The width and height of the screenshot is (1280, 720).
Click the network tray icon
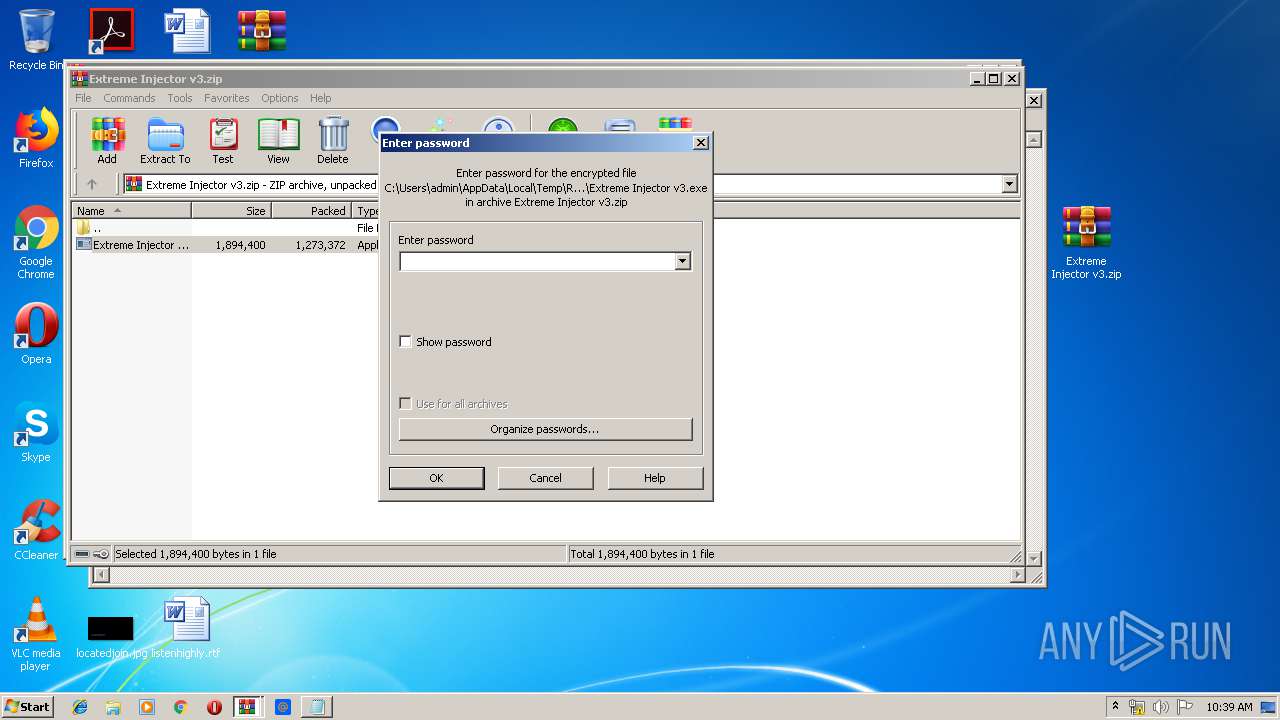pos(1137,707)
